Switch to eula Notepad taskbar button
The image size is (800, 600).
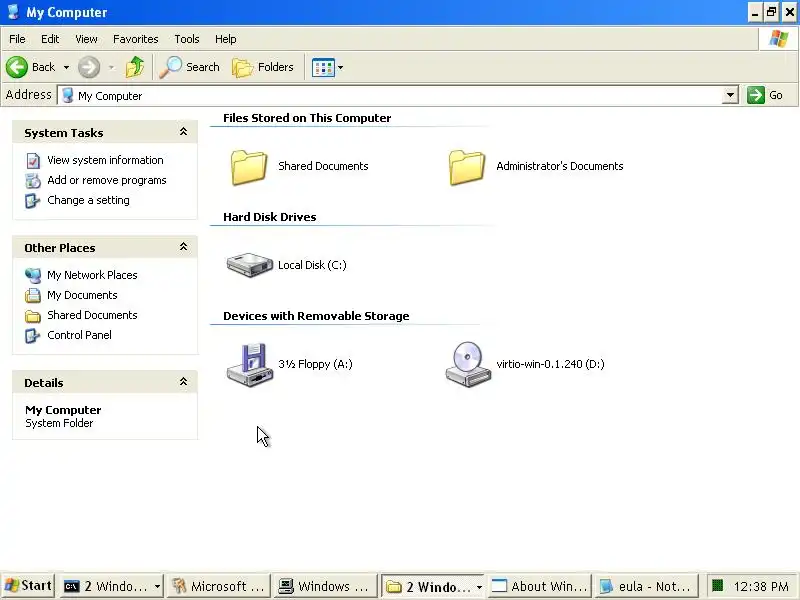tap(646, 586)
